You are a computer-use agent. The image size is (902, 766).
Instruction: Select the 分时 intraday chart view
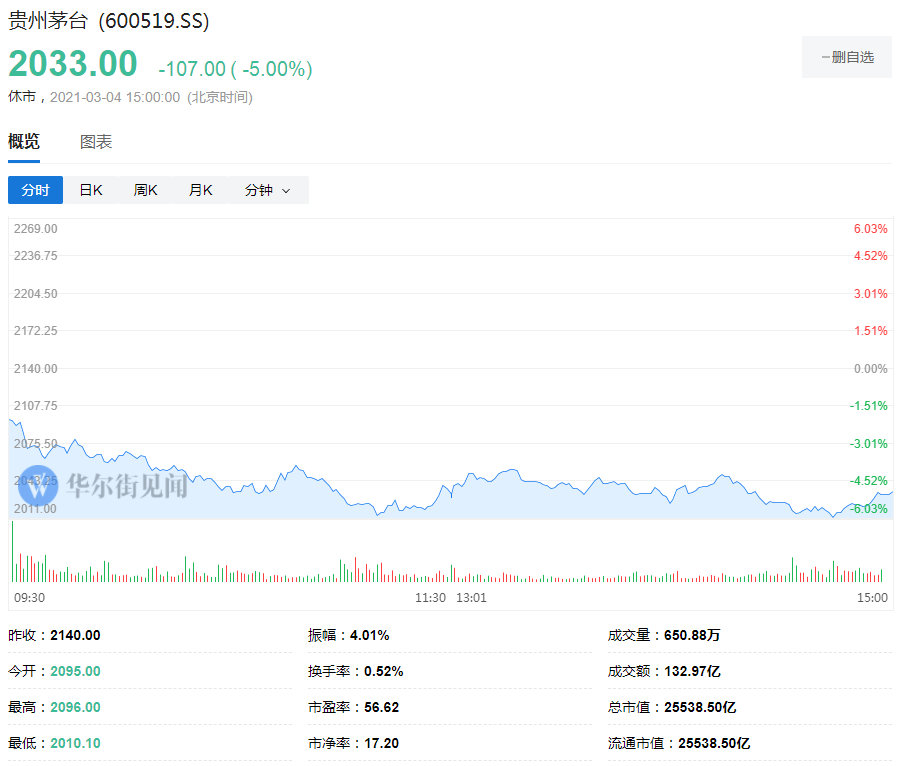[36, 190]
